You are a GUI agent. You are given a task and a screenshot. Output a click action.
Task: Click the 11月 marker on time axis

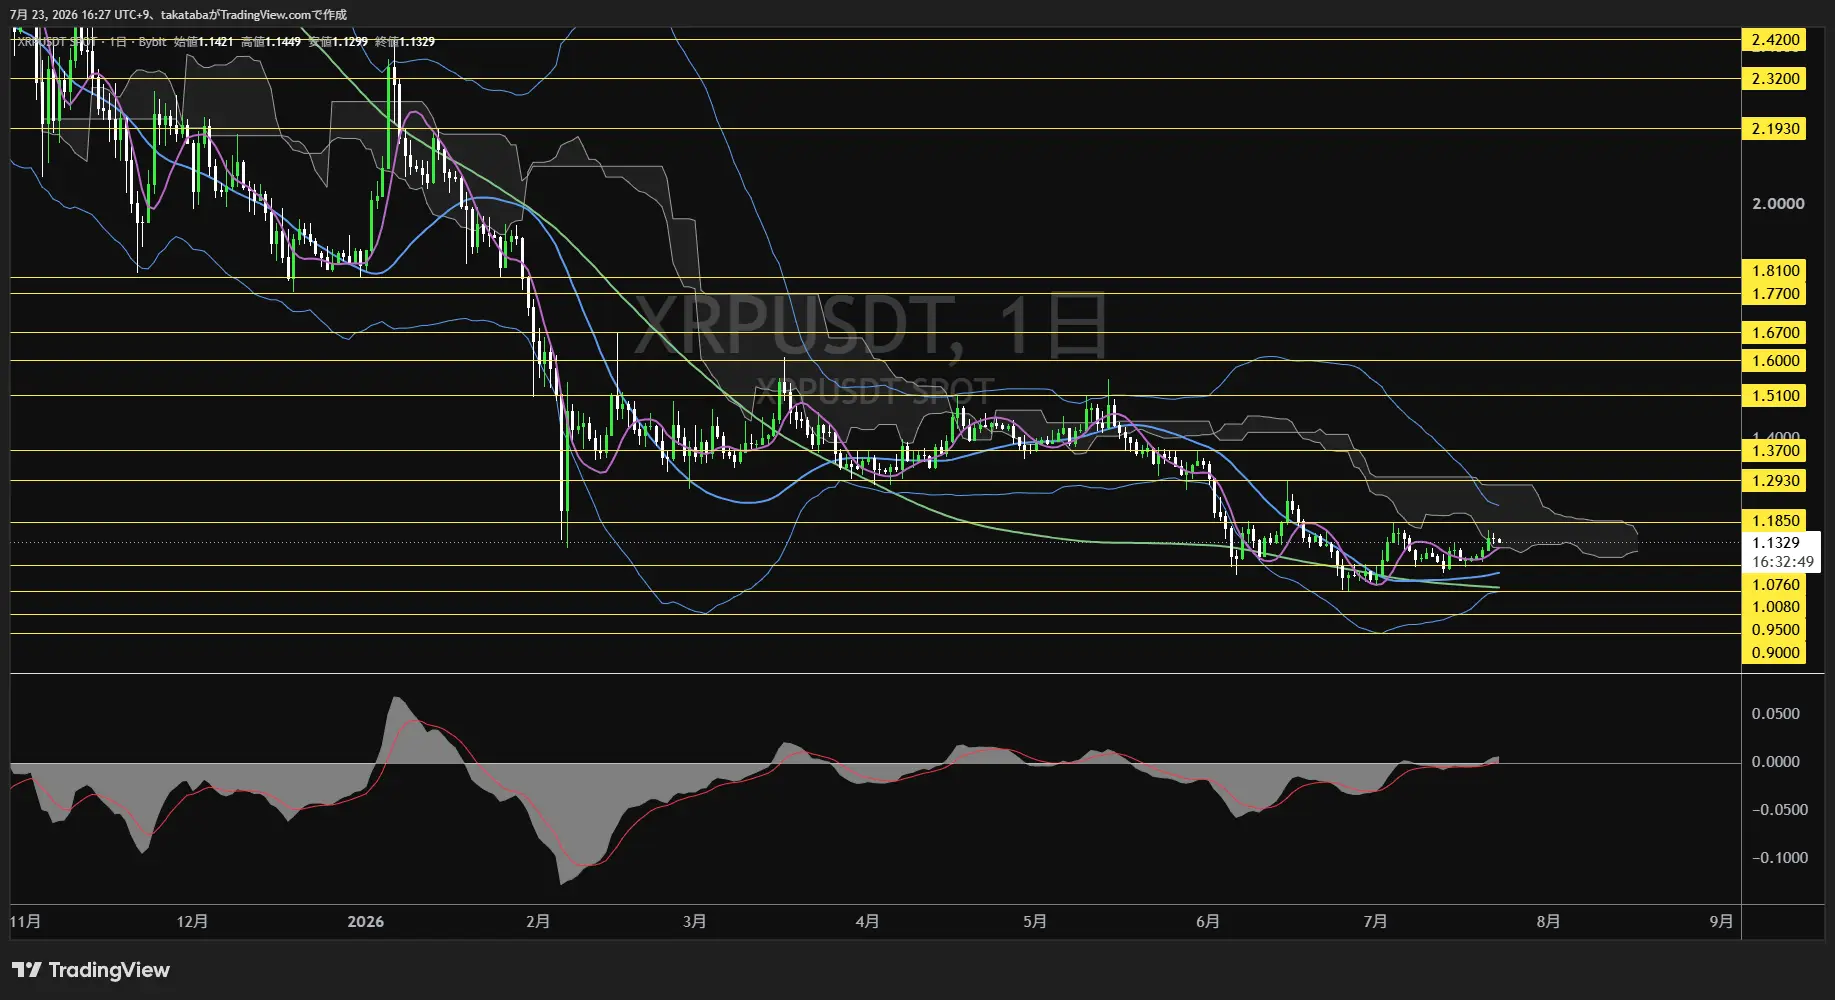point(26,921)
